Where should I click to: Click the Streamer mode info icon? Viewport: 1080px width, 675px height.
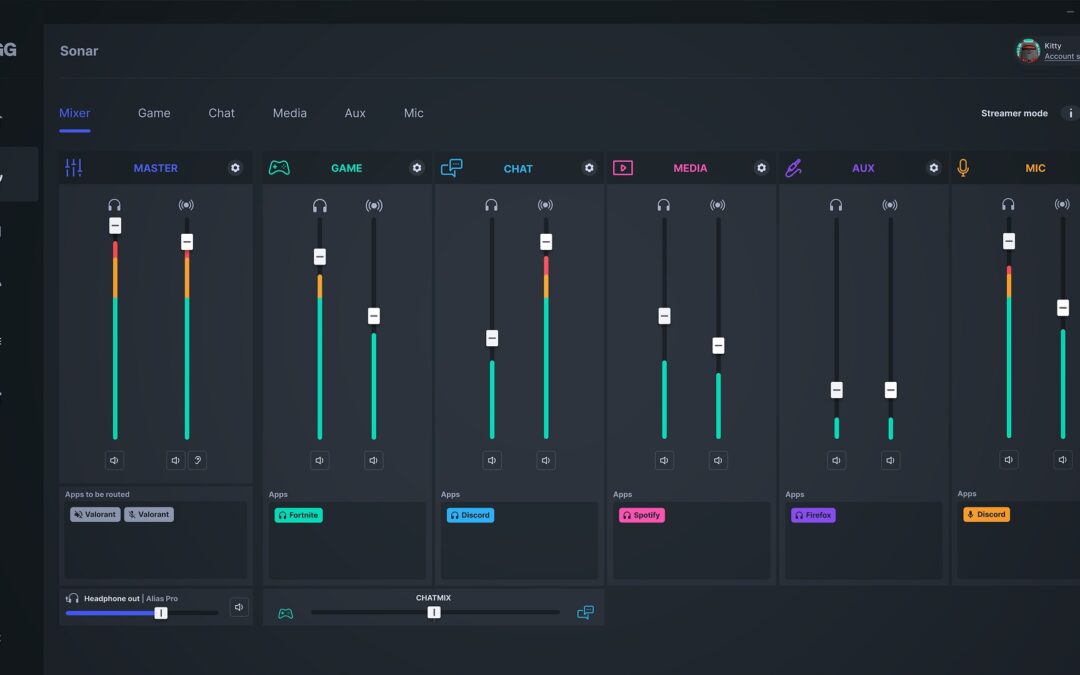click(x=1069, y=113)
